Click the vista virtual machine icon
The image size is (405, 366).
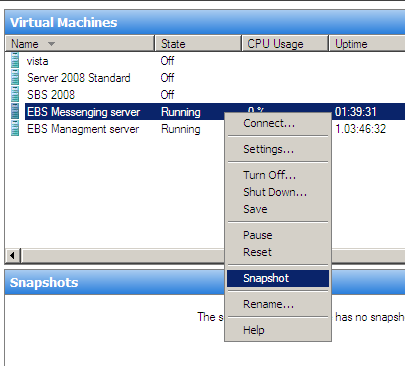[x=15, y=61]
